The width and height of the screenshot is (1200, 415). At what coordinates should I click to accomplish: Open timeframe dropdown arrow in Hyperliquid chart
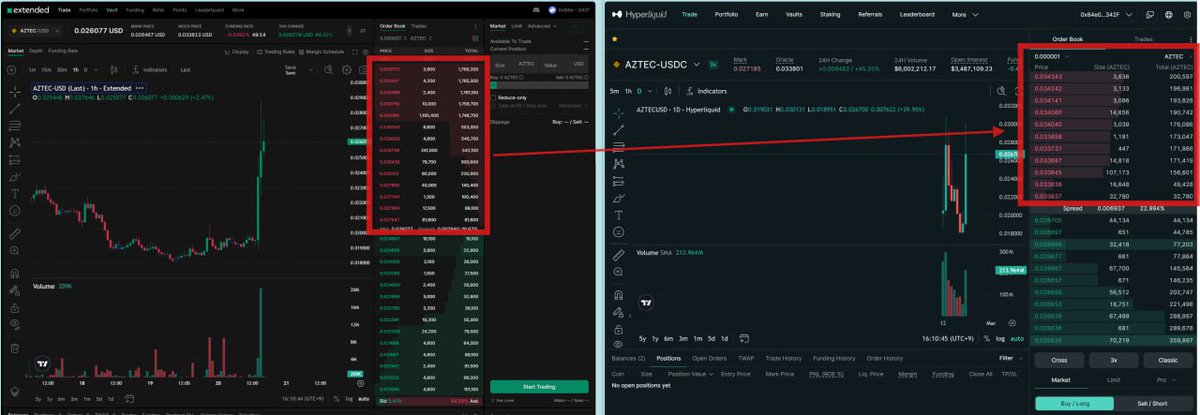pyautogui.click(x=650, y=90)
